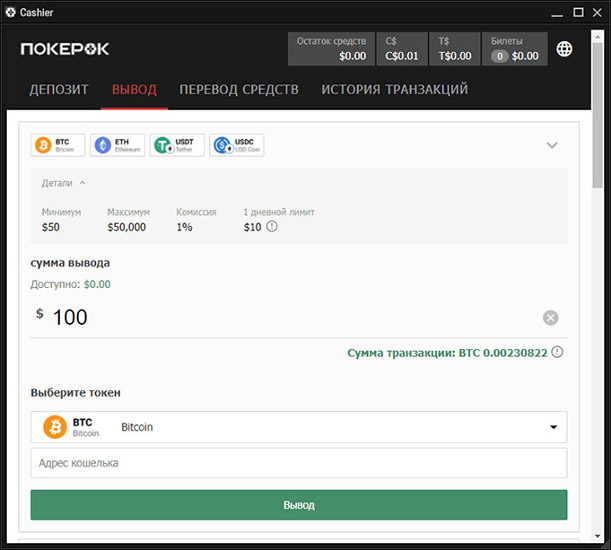Image resolution: width=611 pixels, height=550 pixels.
Task: Switch to the ВЫВОД tab
Action: (134, 90)
